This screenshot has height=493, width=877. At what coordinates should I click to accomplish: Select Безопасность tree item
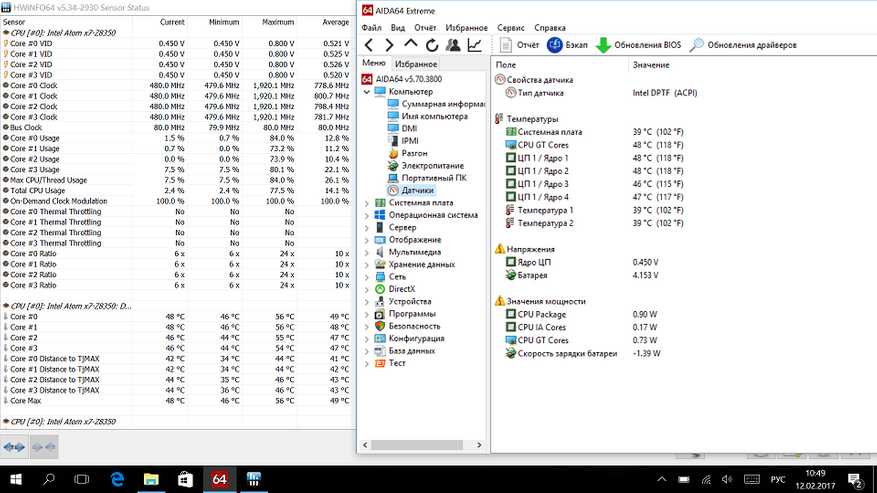(408, 326)
